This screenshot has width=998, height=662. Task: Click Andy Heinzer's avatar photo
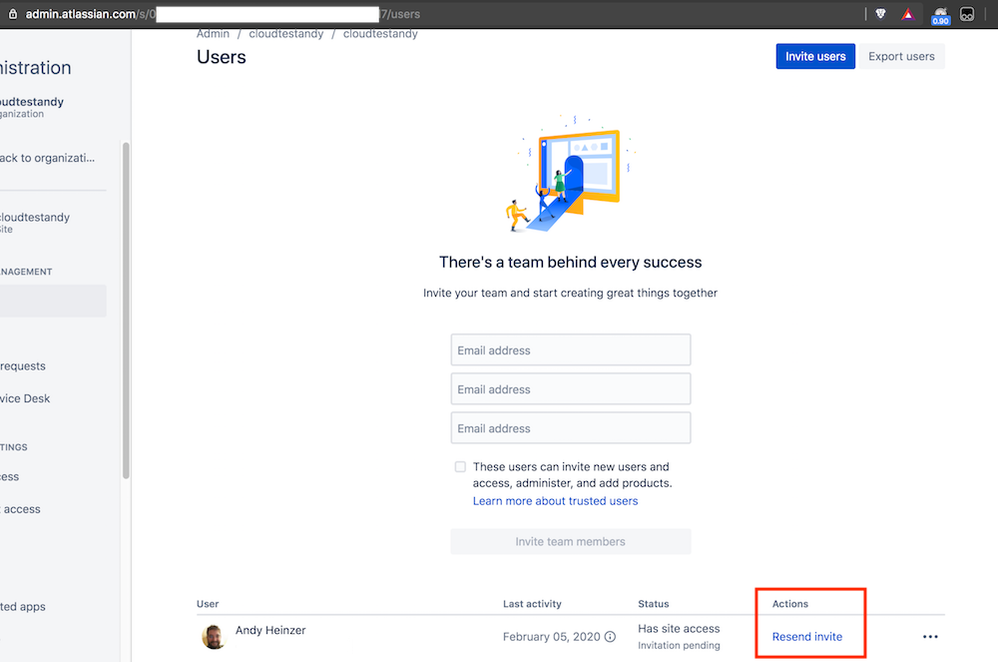[213, 637]
